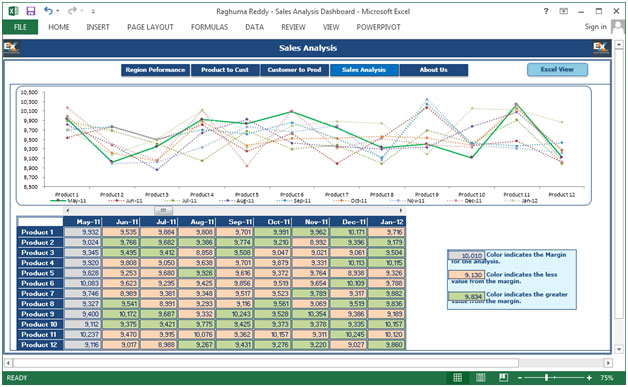The width and height of the screenshot is (628, 387).
Task: Click the grey margin swatch 10,010
Action: (466, 255)
